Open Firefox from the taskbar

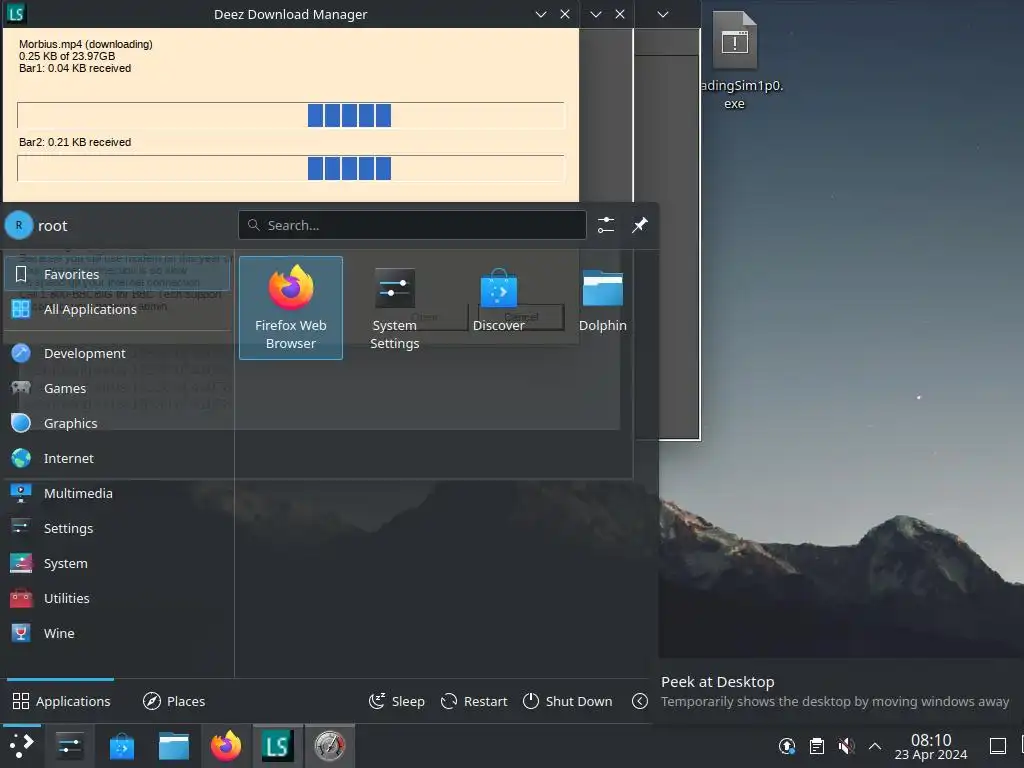(226, 746)
